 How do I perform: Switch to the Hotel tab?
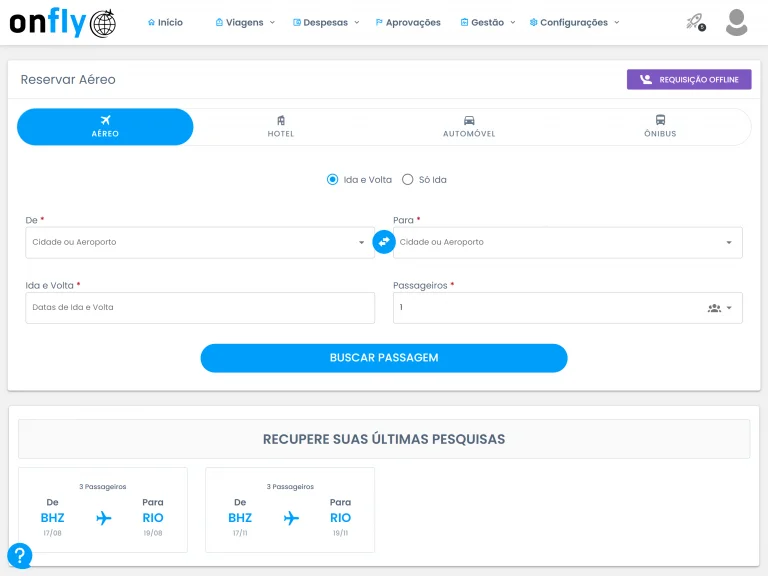point(281,127)
